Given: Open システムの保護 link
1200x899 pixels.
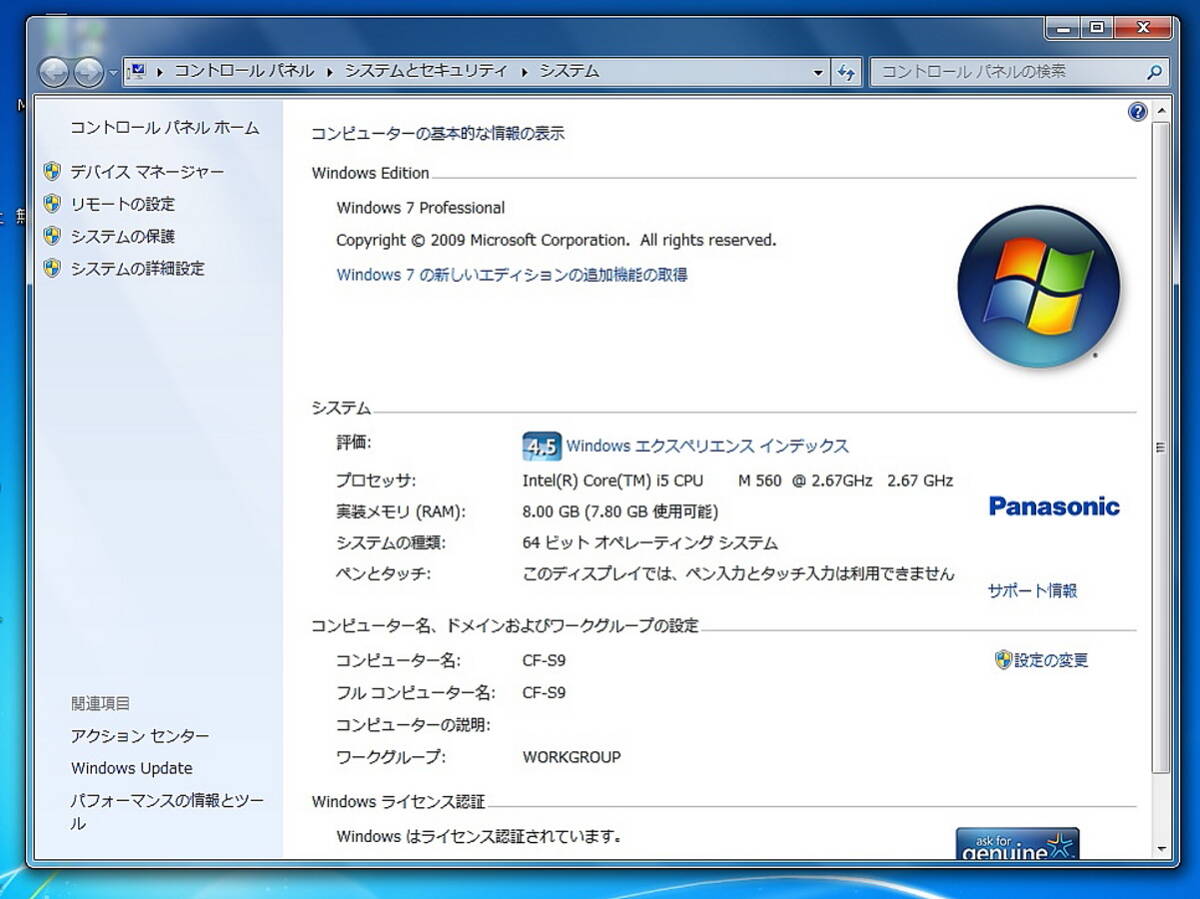Looking at the screenshot, I should (x=122, y=237).
